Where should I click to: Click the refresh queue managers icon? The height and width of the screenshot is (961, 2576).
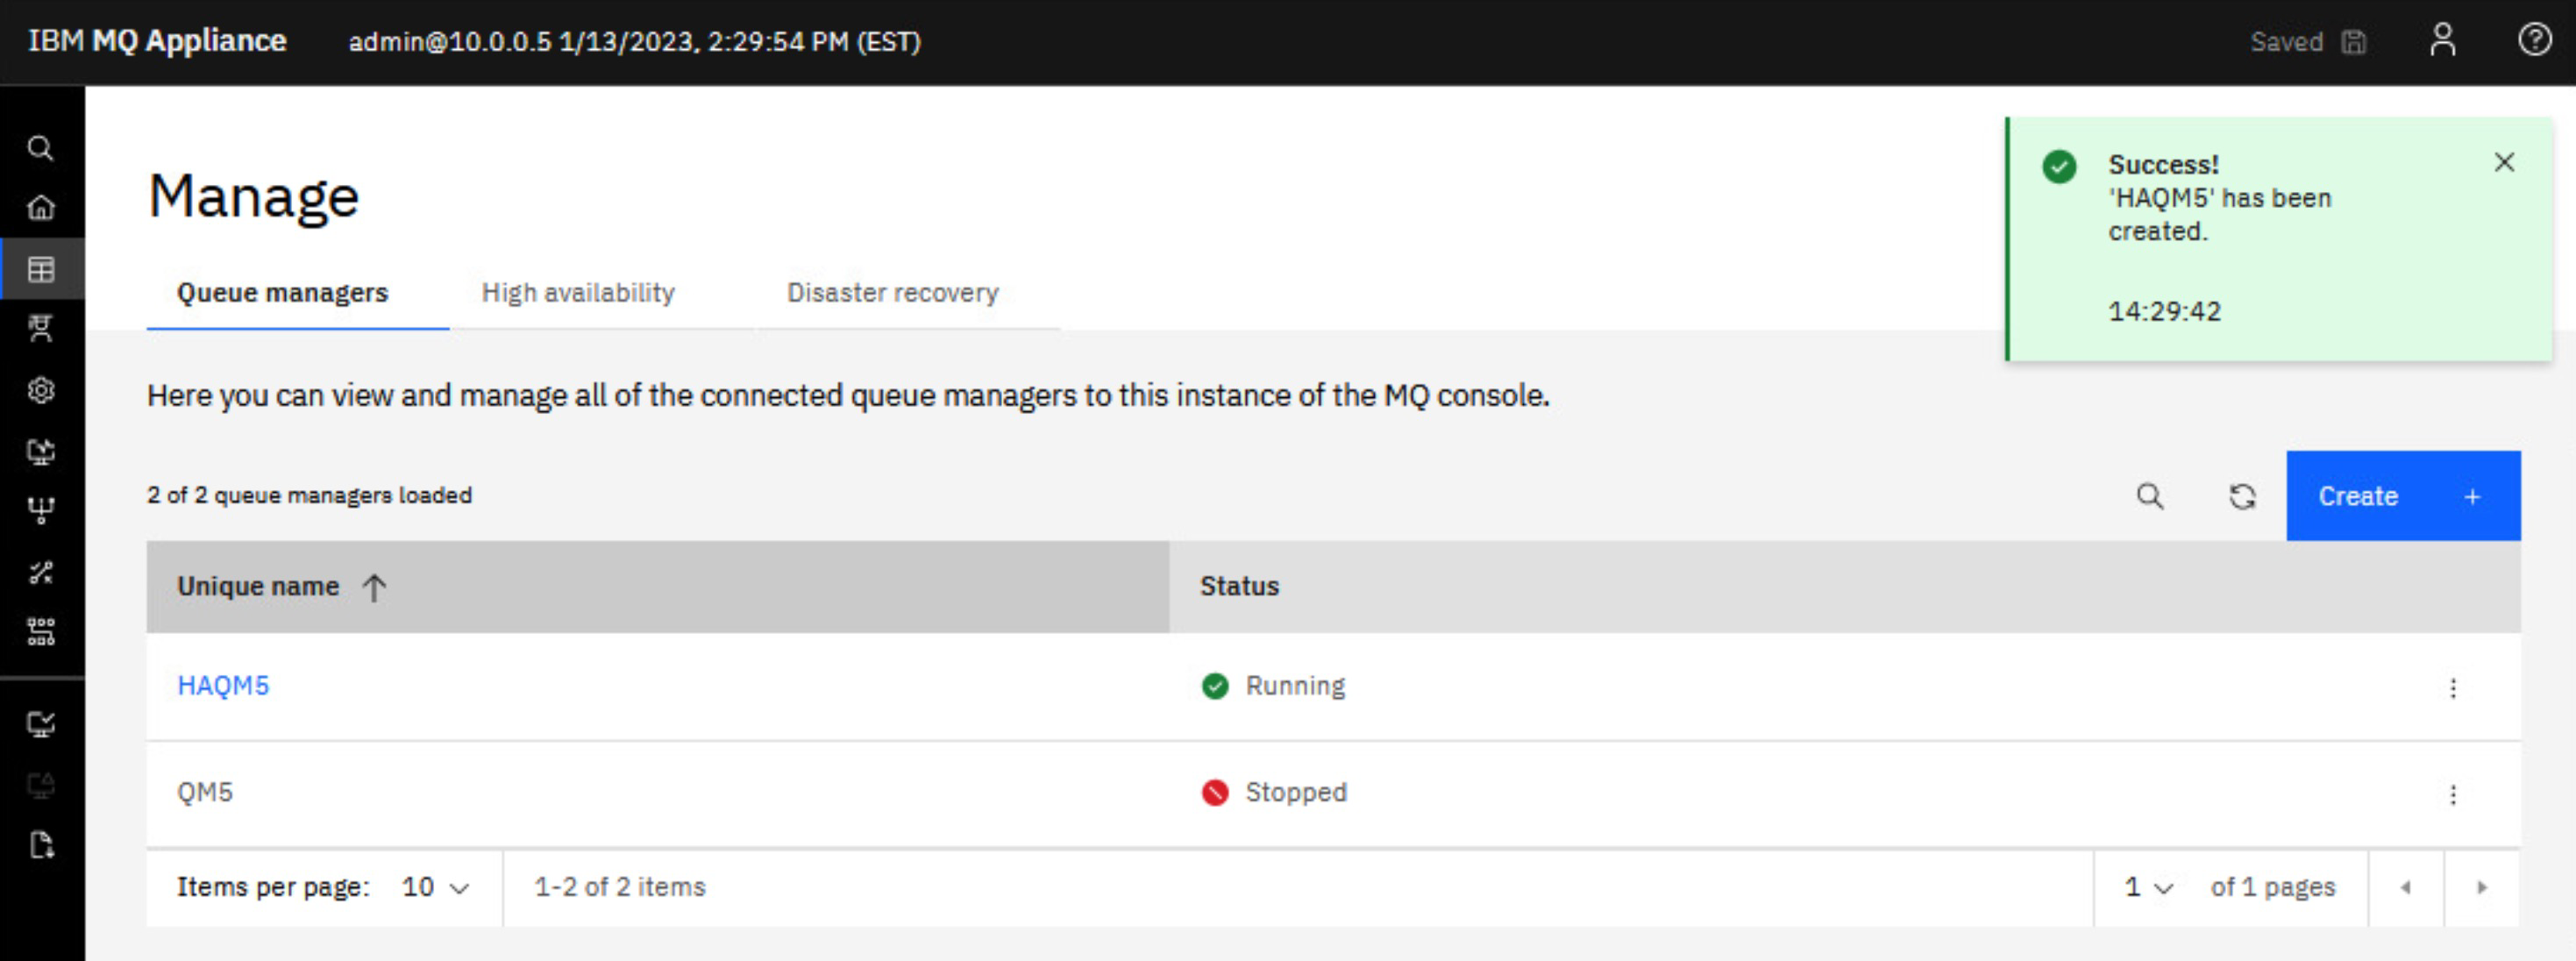(x=2242, y=496)
